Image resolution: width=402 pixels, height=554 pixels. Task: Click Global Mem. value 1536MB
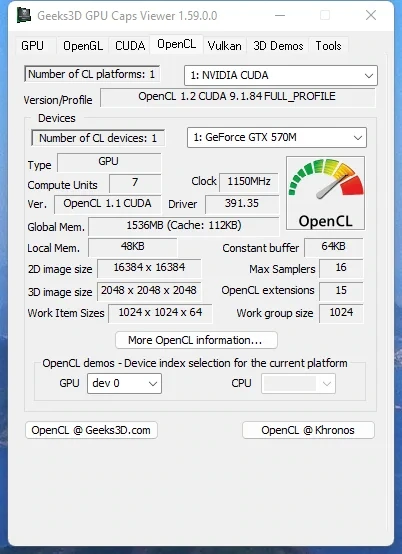[184, 226]
